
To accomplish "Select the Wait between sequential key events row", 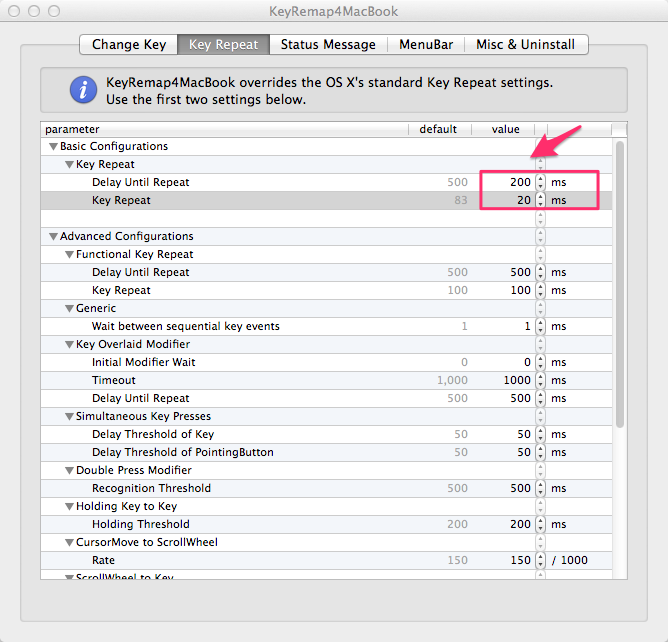I will tap(326, 326).
